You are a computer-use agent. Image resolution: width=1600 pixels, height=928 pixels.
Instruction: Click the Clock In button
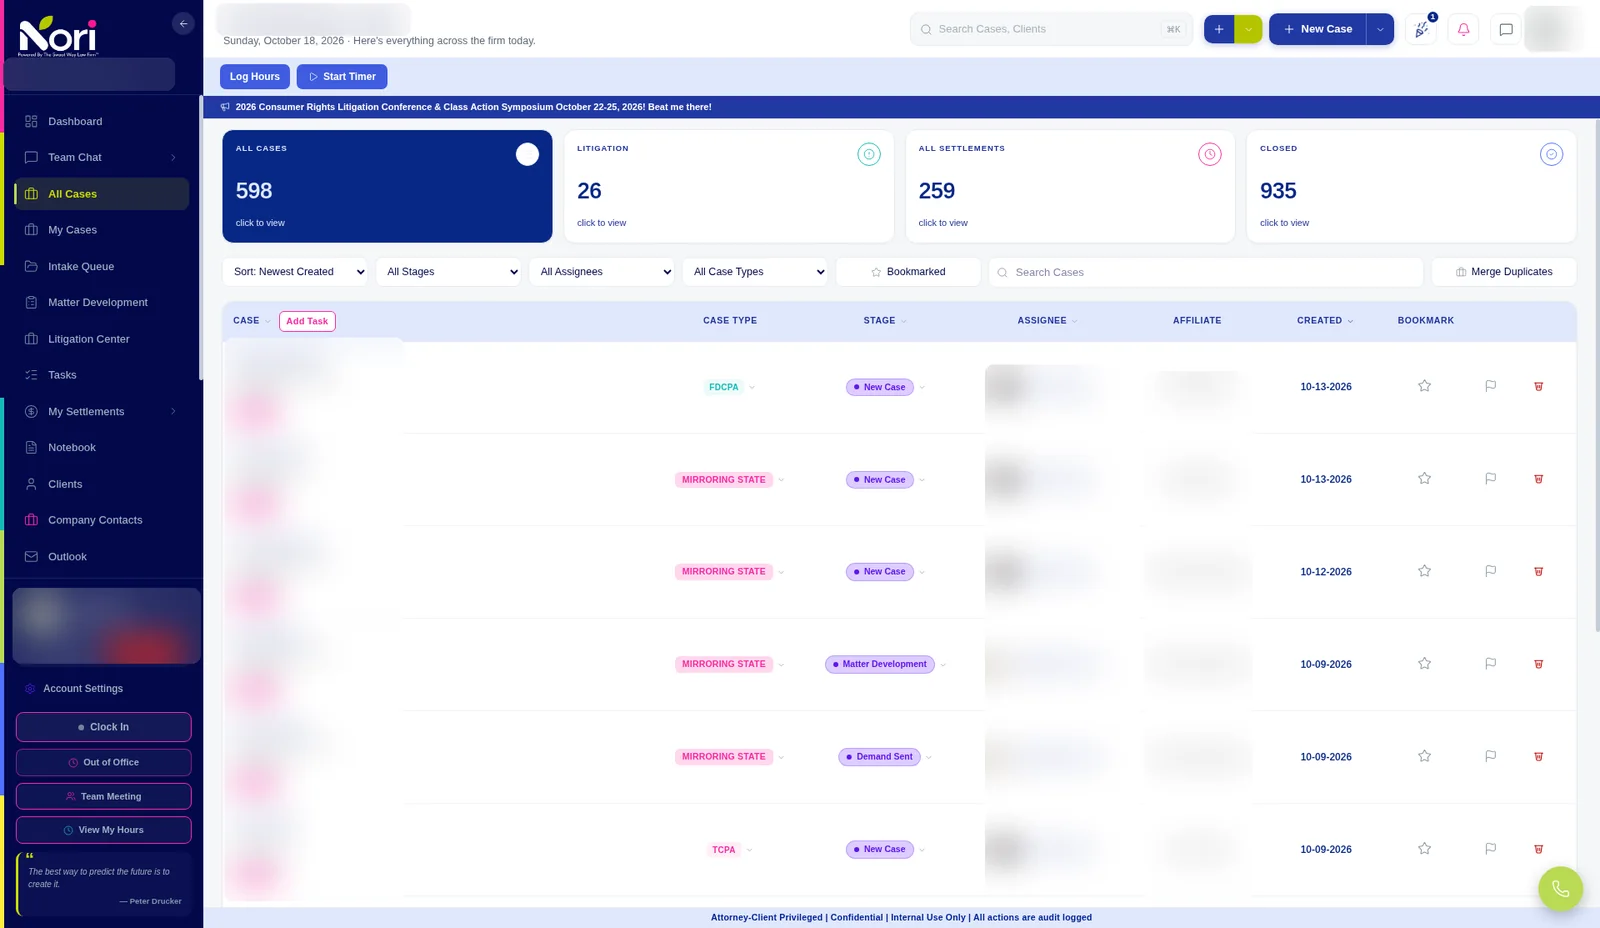(104, 727)
